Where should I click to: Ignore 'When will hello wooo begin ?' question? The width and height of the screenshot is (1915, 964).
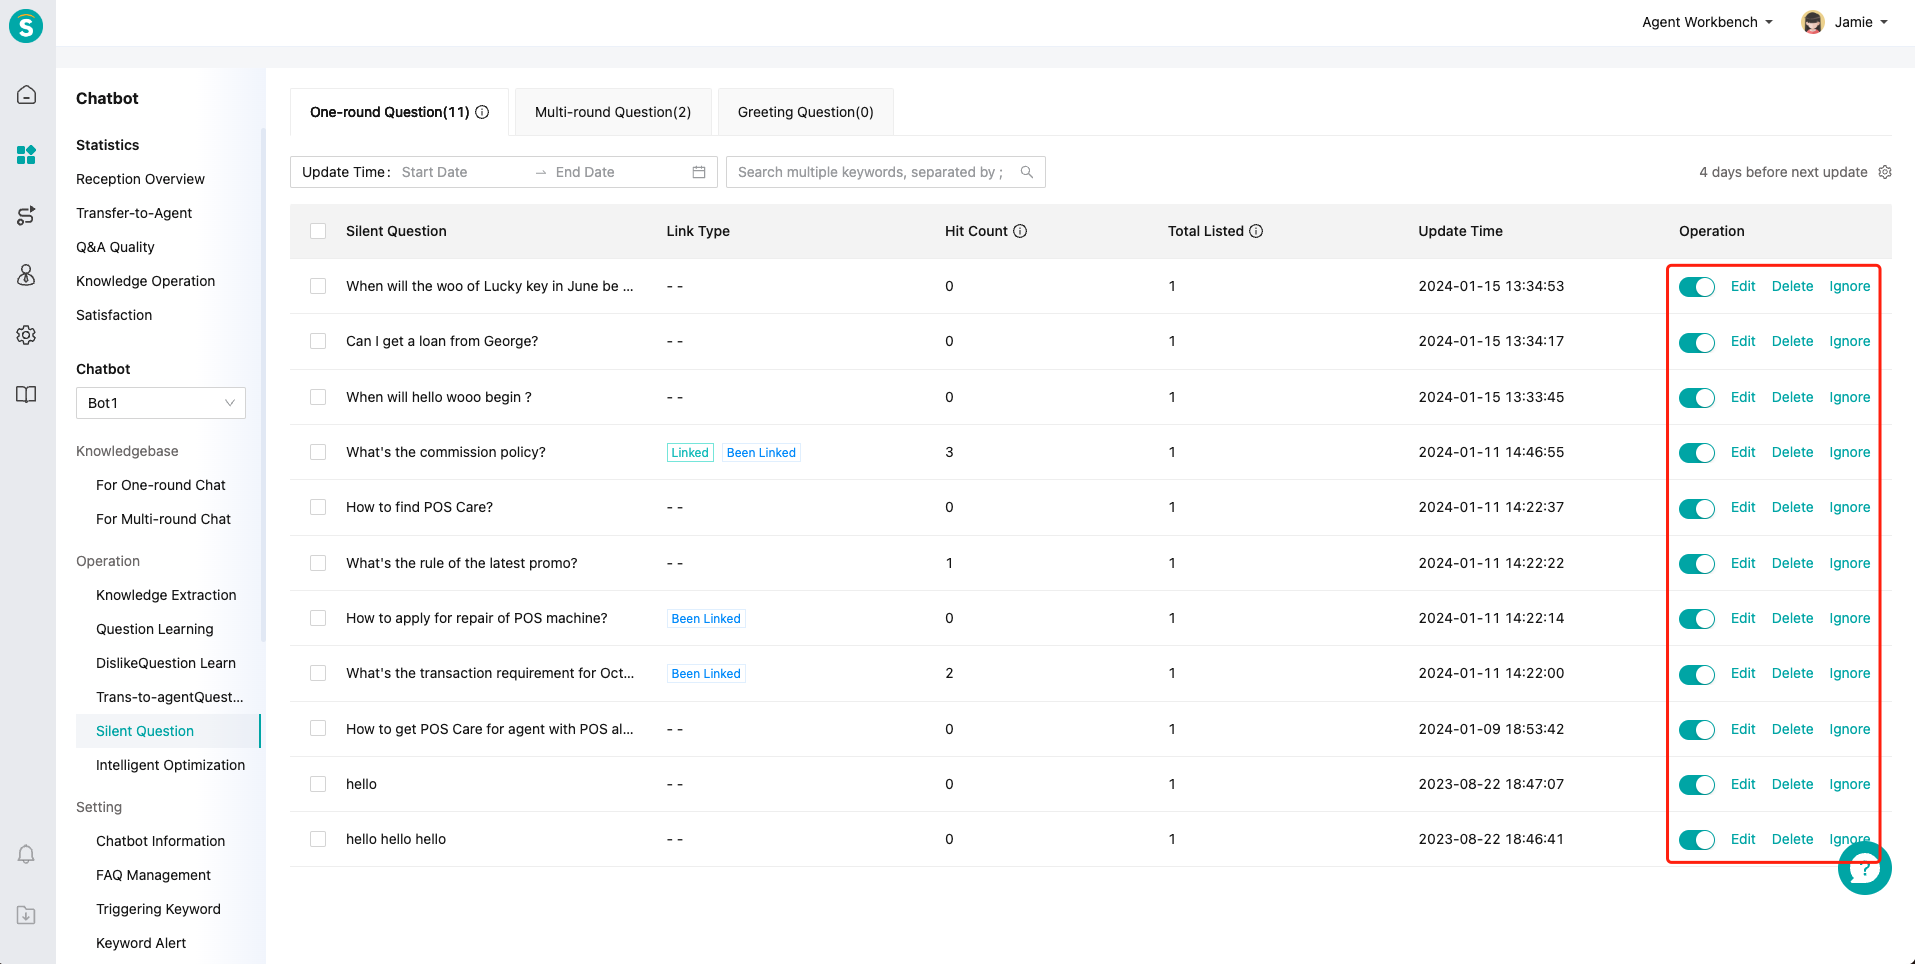pyautogui.click(x=1849, y=397)
